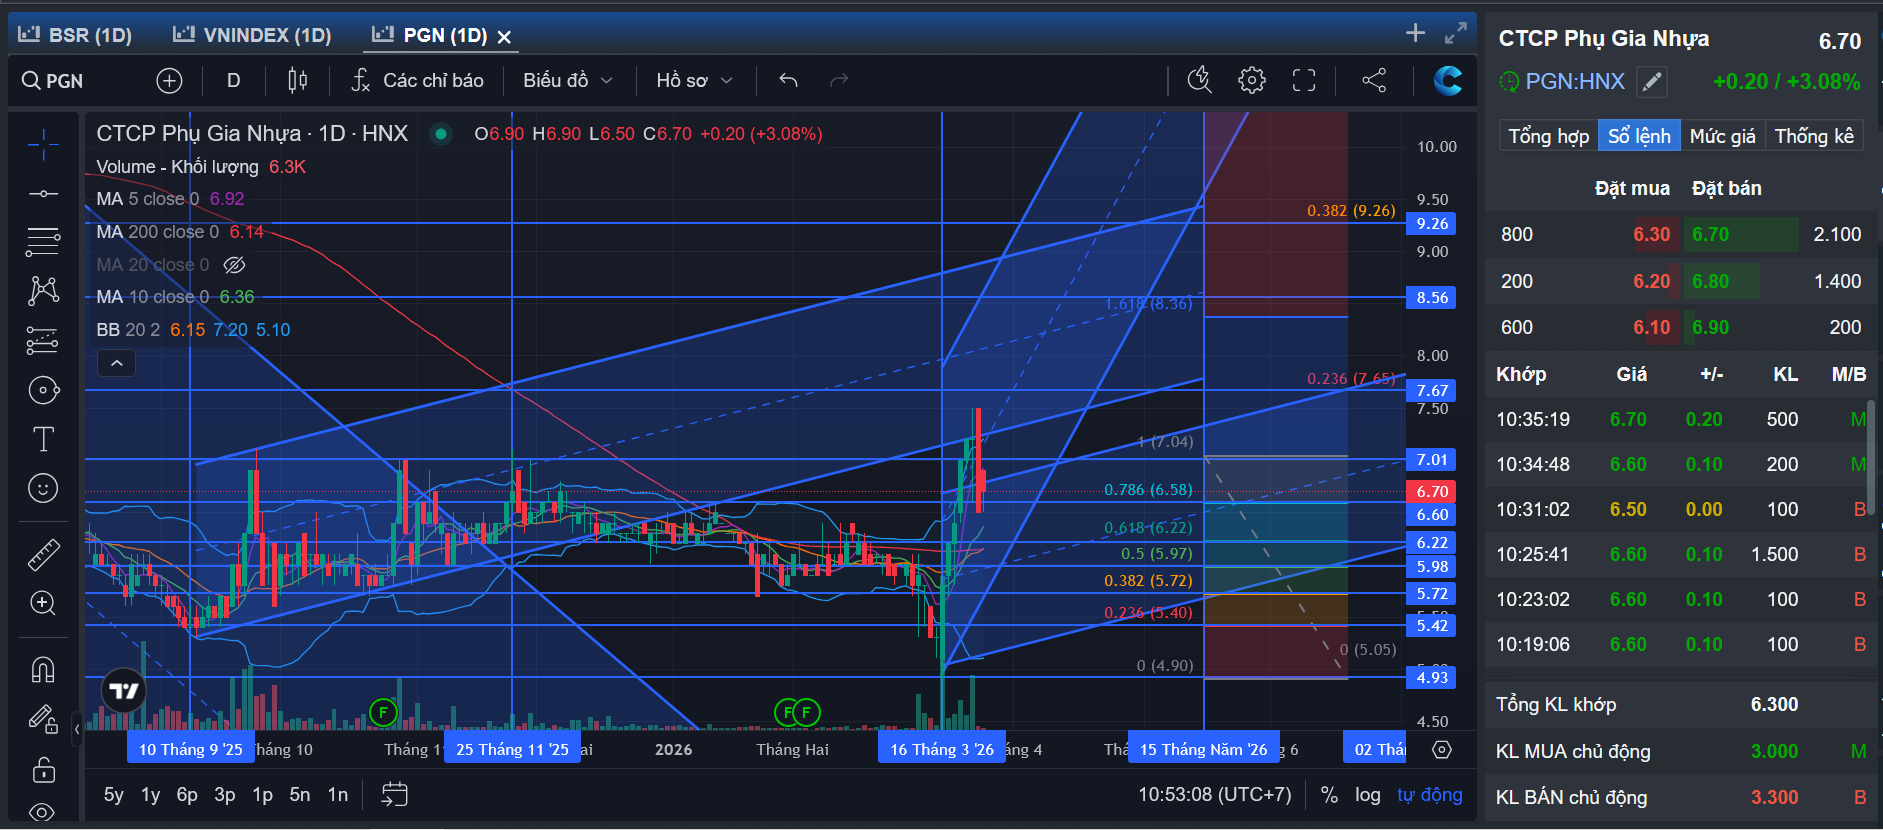This screenshot has width=1883, height=830.
Task: Select the 'Sổ lệnh' tab
Action: 1639,136
